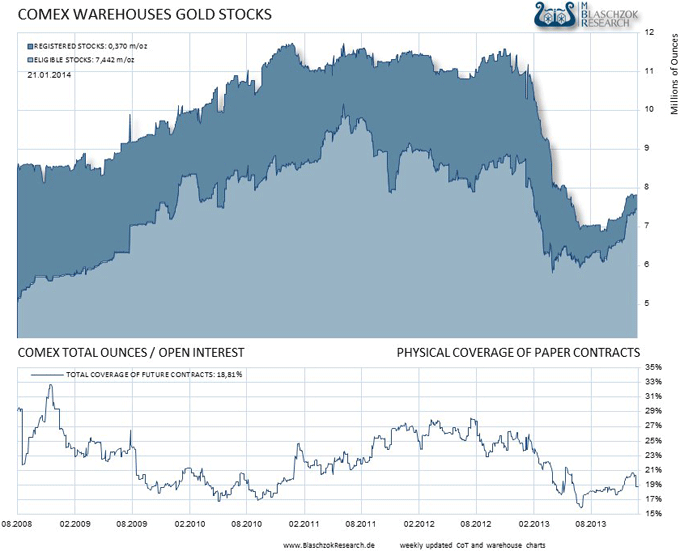The height and width of the screenshot is (551, 680).
Task: Click the 5 value on the y-axis
Action: (647, 303)
